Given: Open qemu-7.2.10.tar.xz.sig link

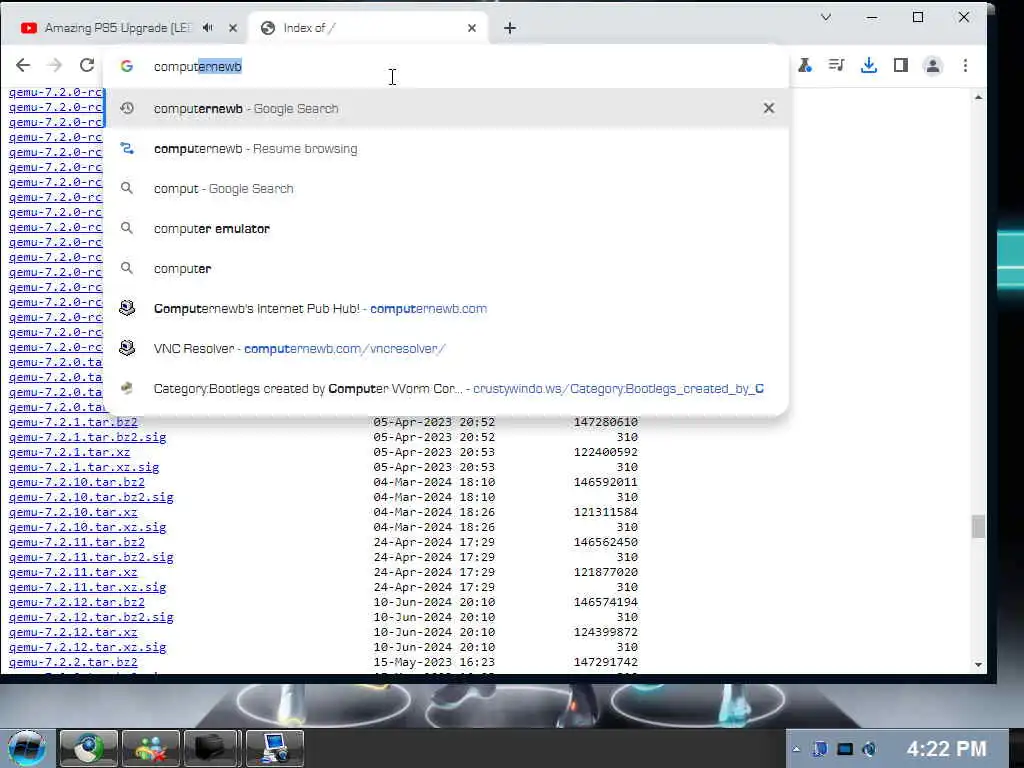Looking at the screenshot, I should [88, 527].
